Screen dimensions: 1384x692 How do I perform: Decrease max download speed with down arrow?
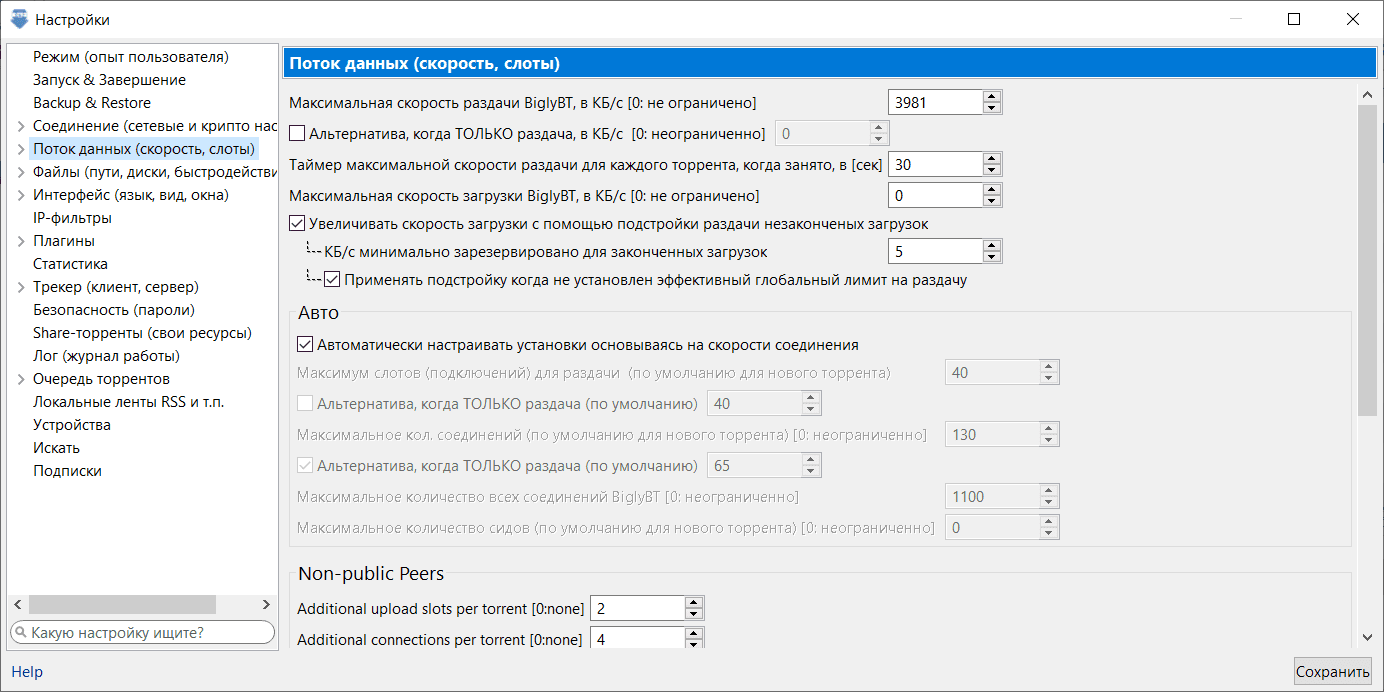coord(991,201)
